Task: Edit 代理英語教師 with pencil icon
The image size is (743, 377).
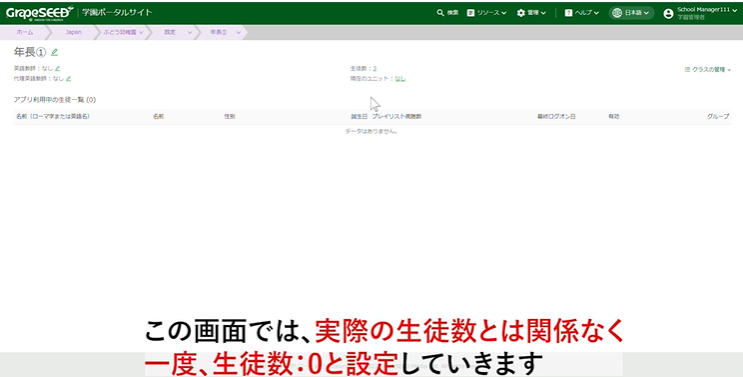Action: coord(68,79)
